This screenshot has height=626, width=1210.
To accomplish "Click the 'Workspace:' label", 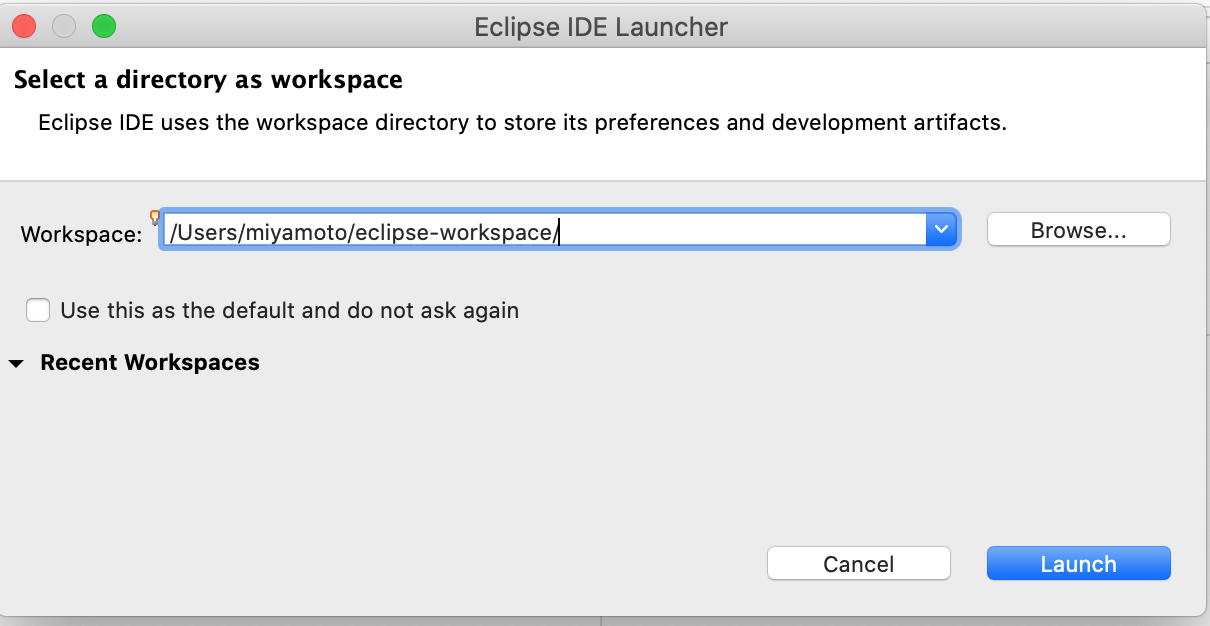I will point(82,234).
